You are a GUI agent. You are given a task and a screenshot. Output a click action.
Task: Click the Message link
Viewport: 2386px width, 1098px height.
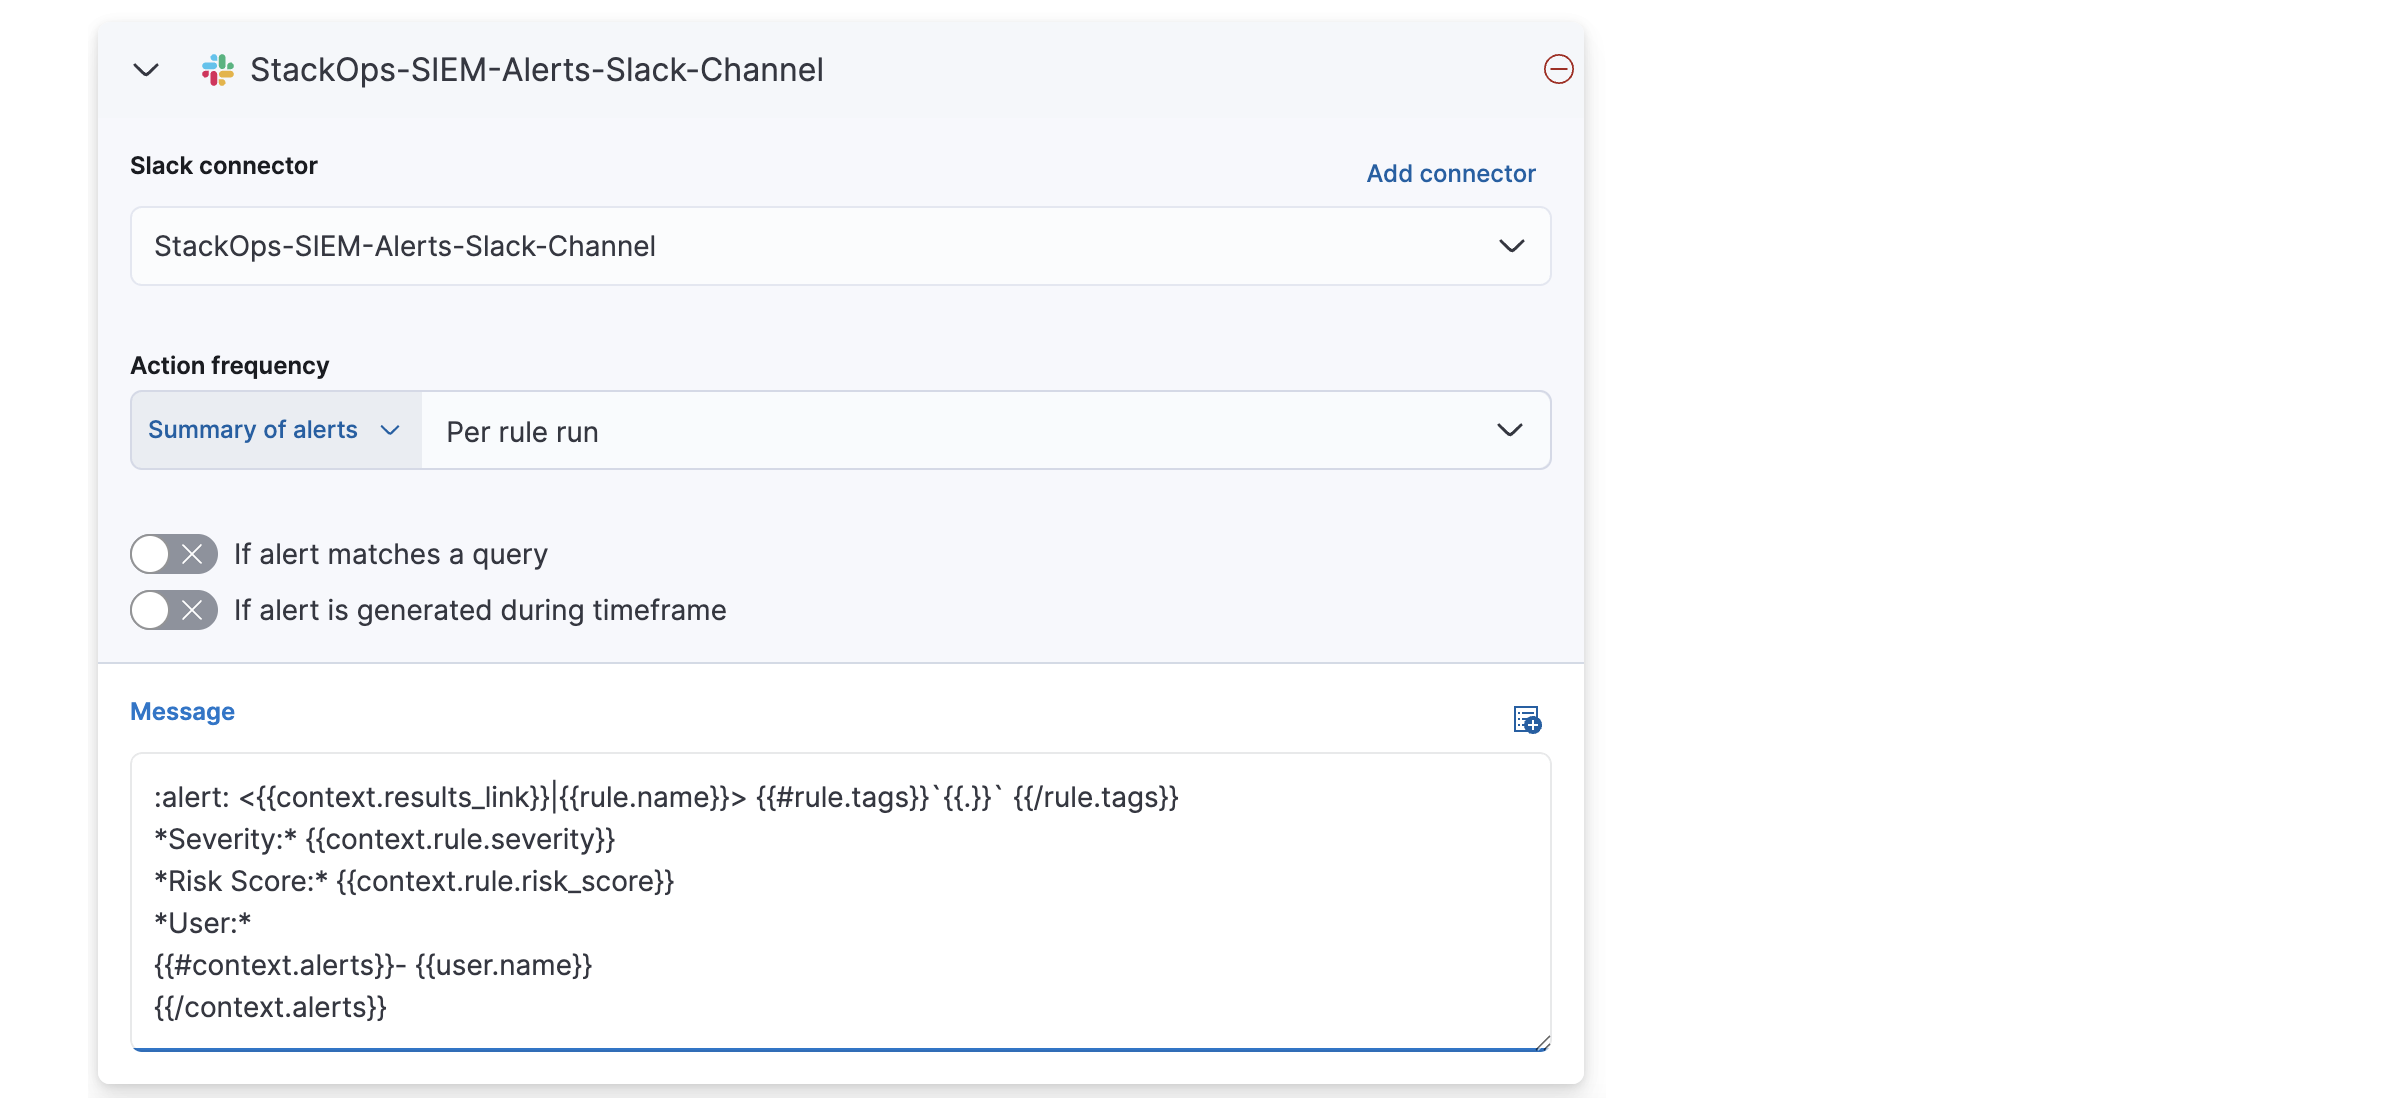click(182, 711)
